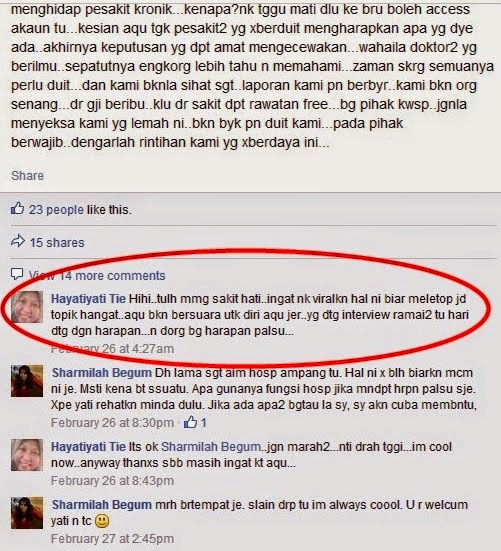Click the comment bubble icon near more comments
The height and width of the screenshot is (551, 501).
pos(17,274)
